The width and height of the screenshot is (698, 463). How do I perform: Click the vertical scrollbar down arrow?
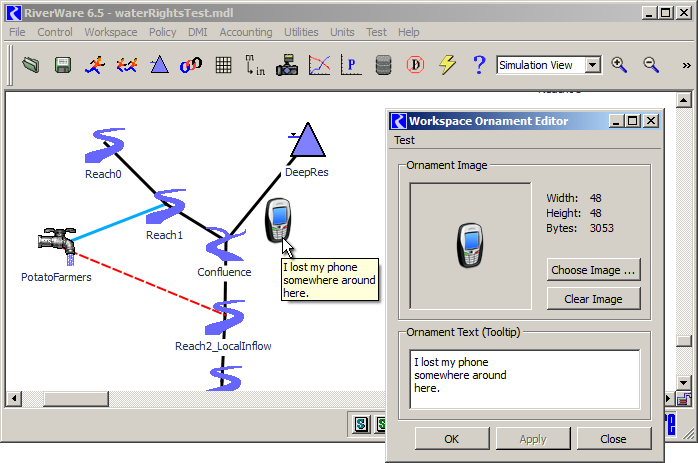[x=683, y=382]
